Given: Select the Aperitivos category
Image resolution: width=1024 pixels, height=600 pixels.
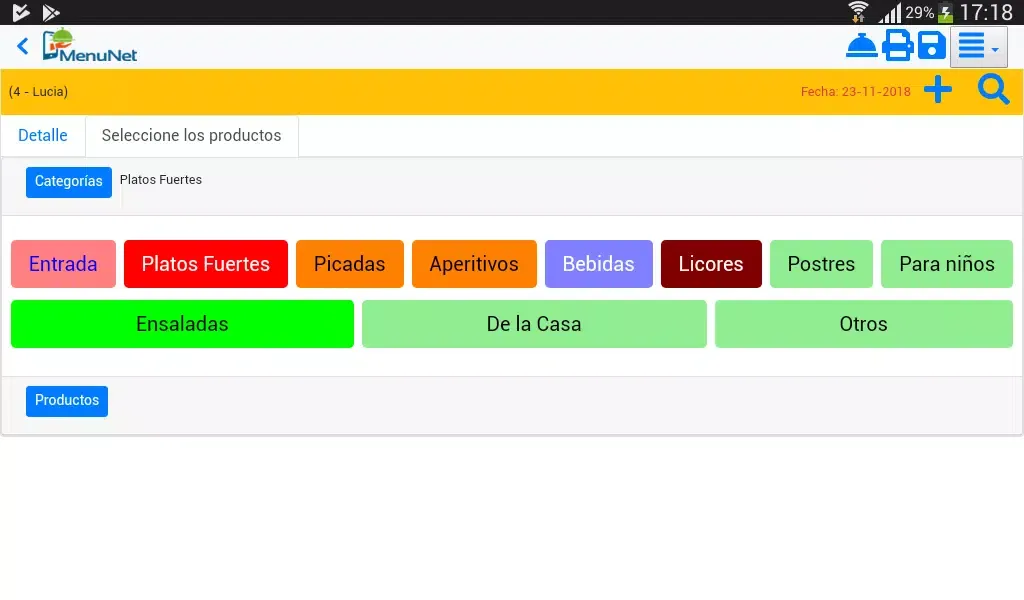Looking at the screenshot, I should tap(474, 264).
